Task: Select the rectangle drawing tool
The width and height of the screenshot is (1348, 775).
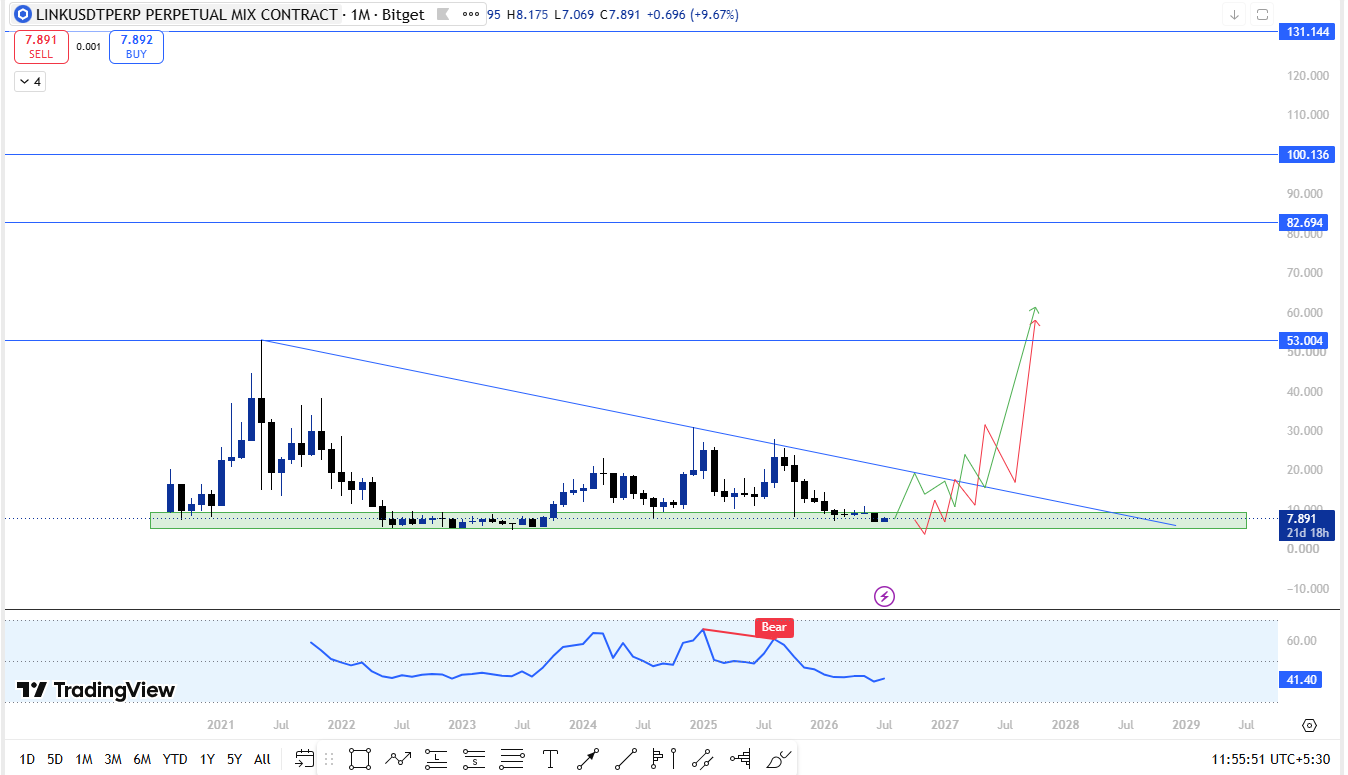Action: coord(360,759)
